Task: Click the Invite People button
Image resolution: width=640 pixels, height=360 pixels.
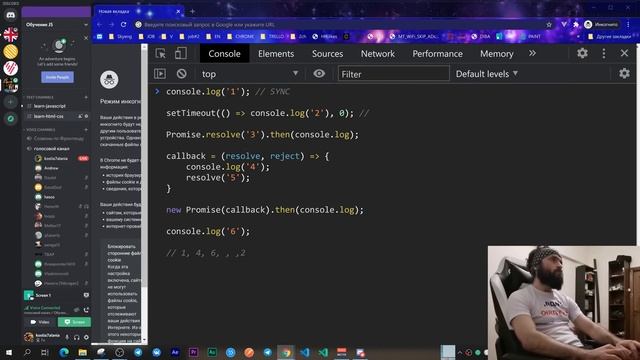Action: pos(57,77)
